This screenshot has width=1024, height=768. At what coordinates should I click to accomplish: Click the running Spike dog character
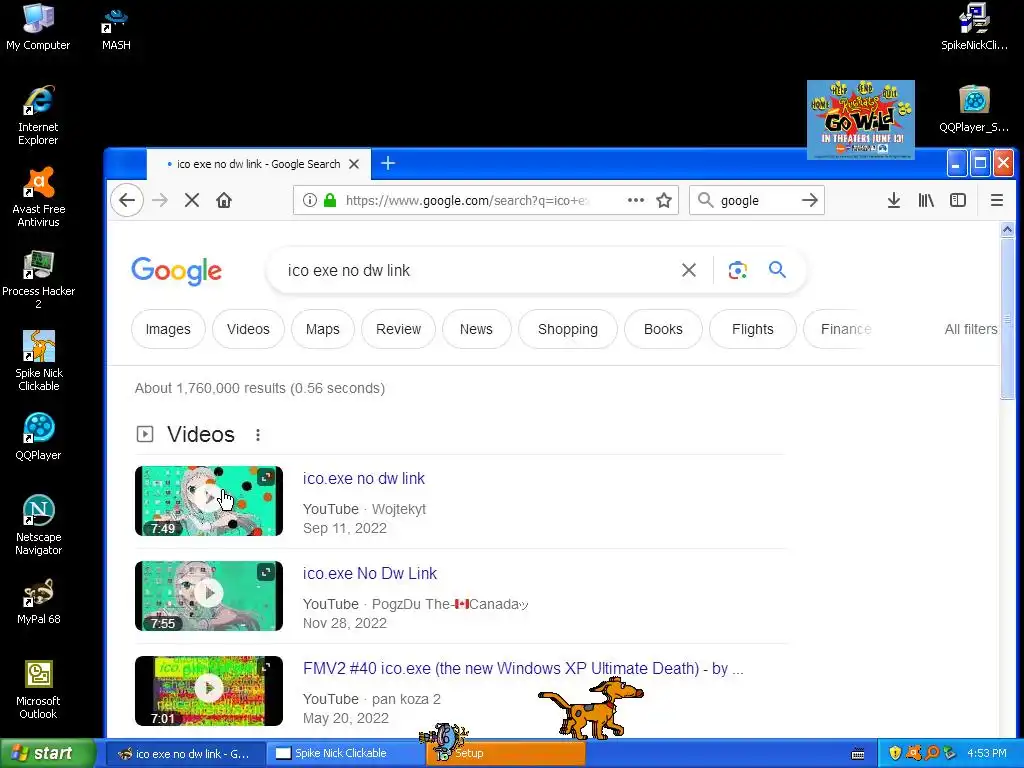tap(591, 709)
